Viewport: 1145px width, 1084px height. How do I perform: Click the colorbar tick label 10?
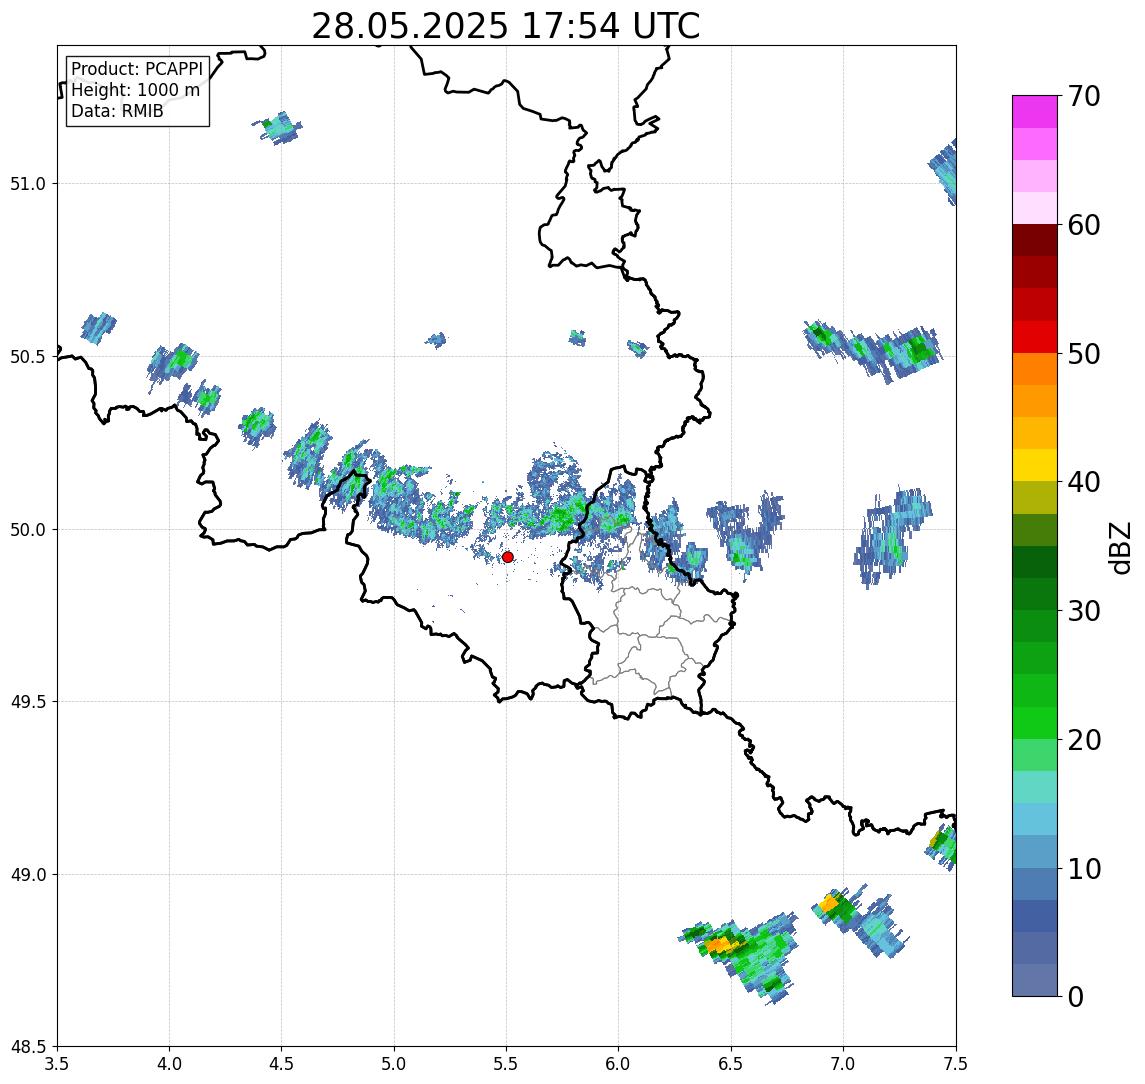pos(1084,868)
